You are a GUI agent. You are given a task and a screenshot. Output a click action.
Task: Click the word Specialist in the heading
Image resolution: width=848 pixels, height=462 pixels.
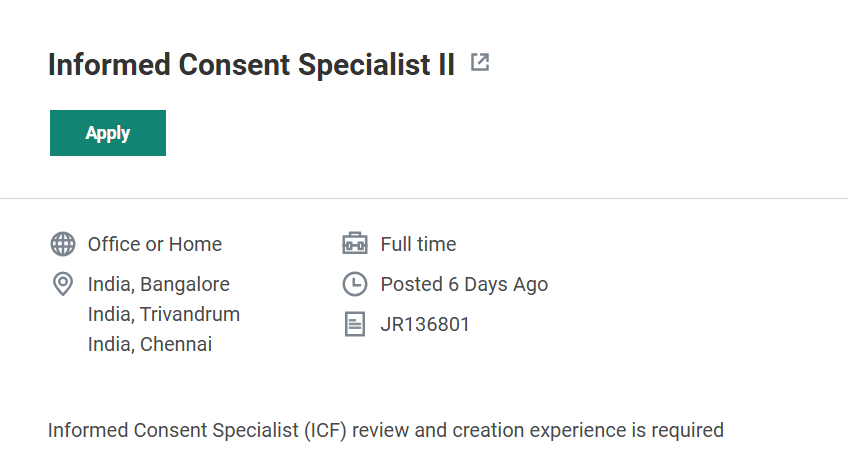(x=361, y=65)
